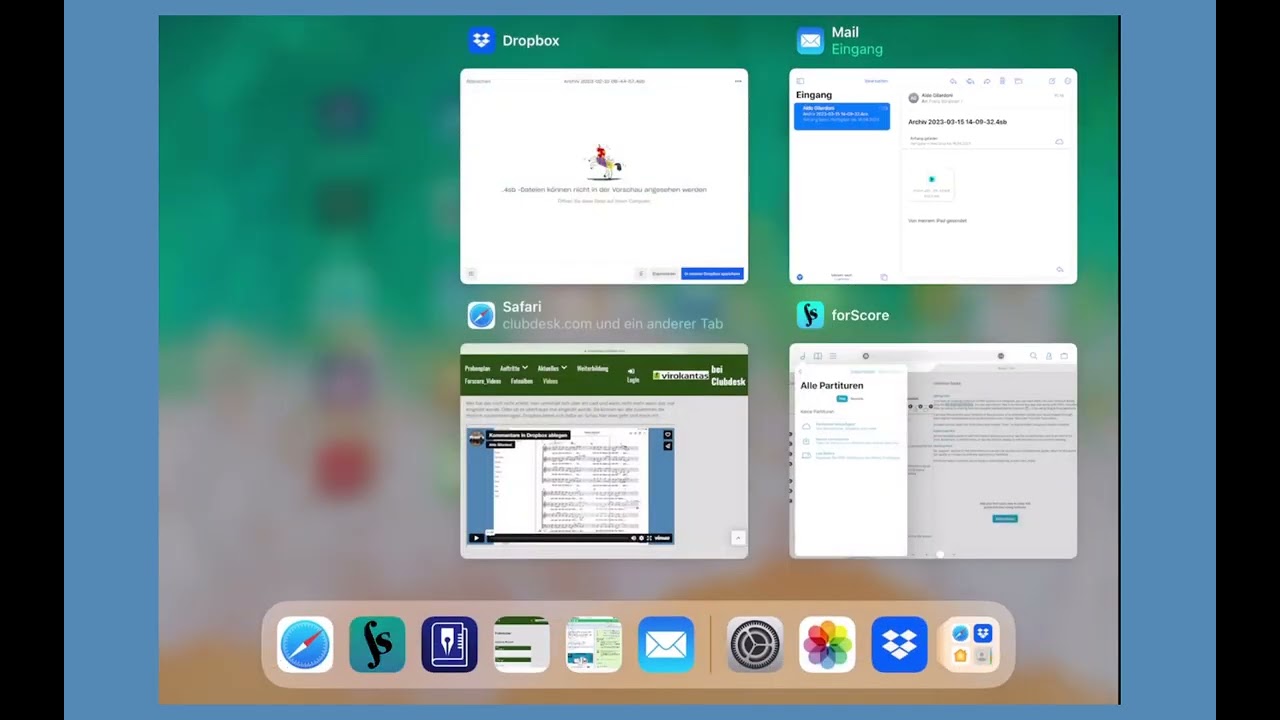Click Bearbeiten in the Mail card

point(876,81)
